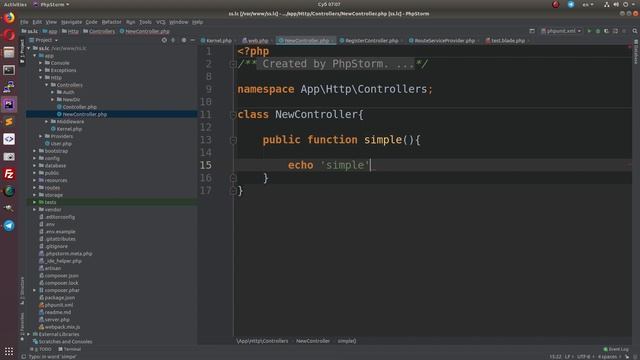Click the Debug bug icon in the toolbar
Viewport: 640px width, 360px height.
pos(598,31)
